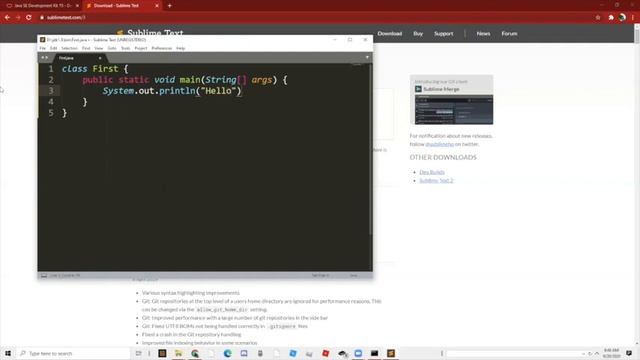Open the browser profile avatar
Image resolution: width=640 pixels, height=360 pixels.
point(622,18)
